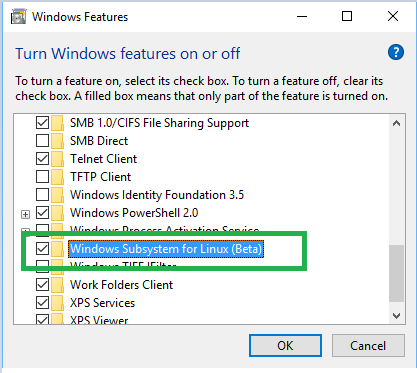The height and width of the screenshot is (373, 417).
Task: Click the folder icon beside TFTP Client
Action: pyautogui.click(x=58, y=177)
